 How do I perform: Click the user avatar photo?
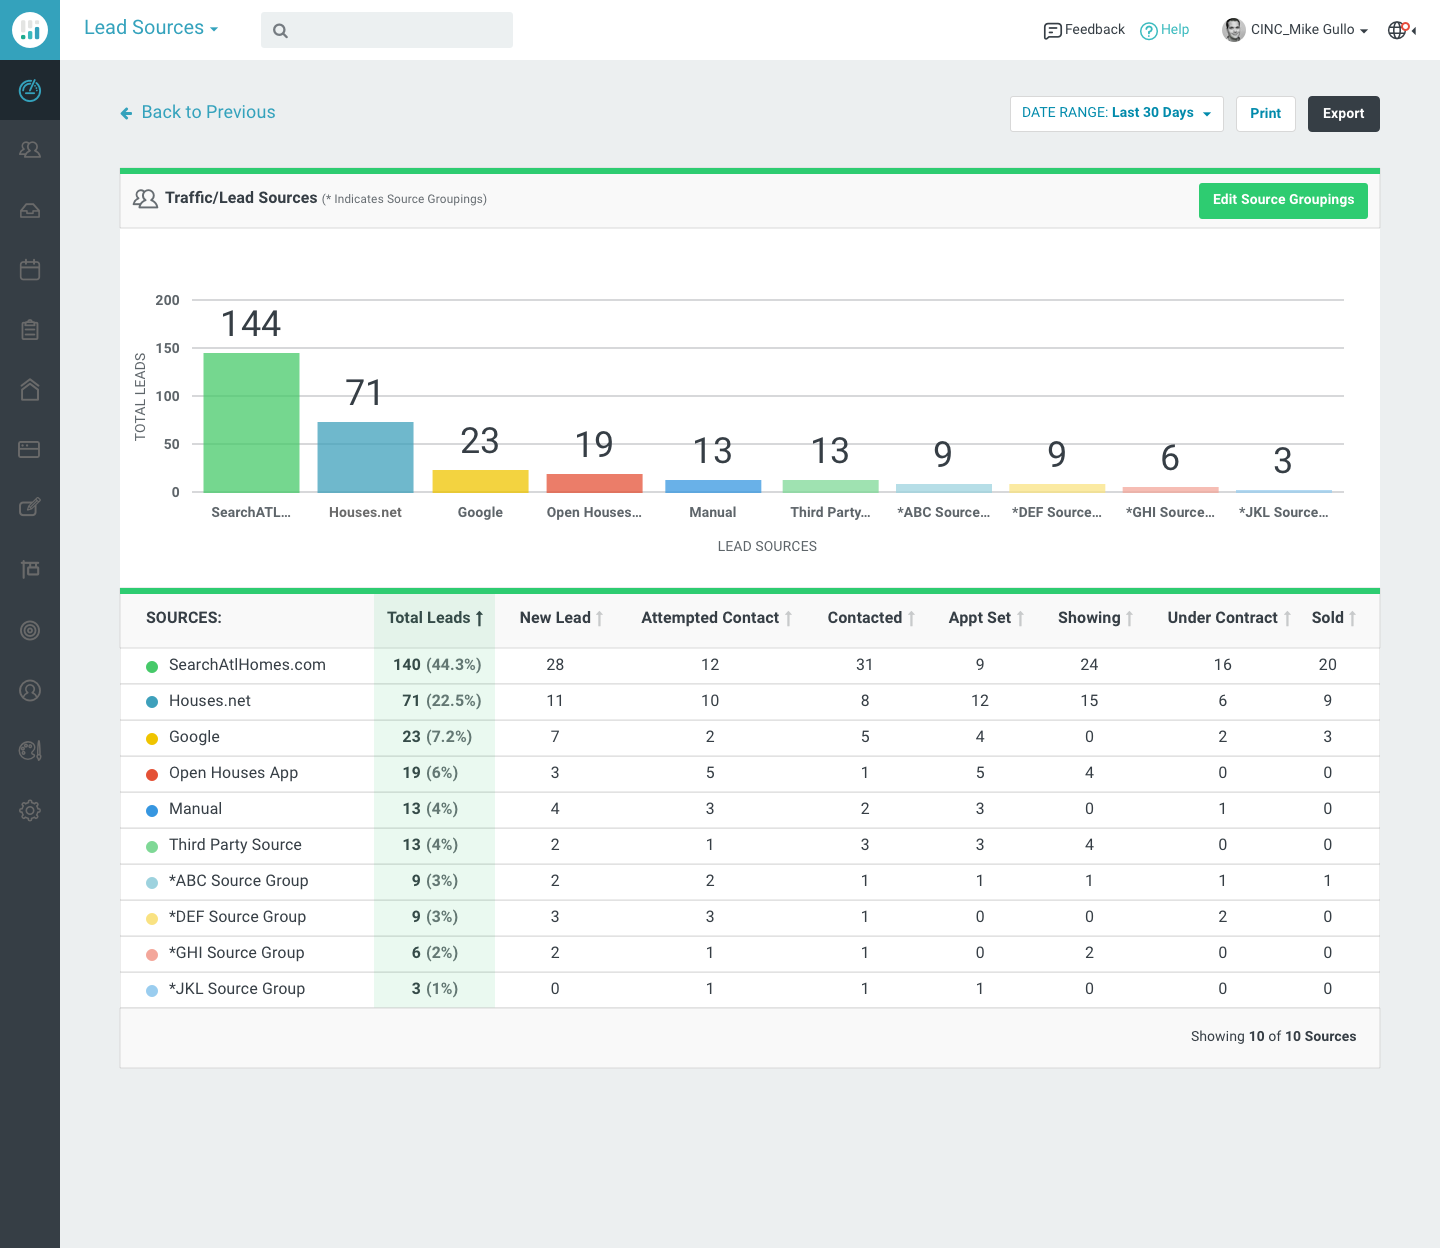[x=1233, y=30]
